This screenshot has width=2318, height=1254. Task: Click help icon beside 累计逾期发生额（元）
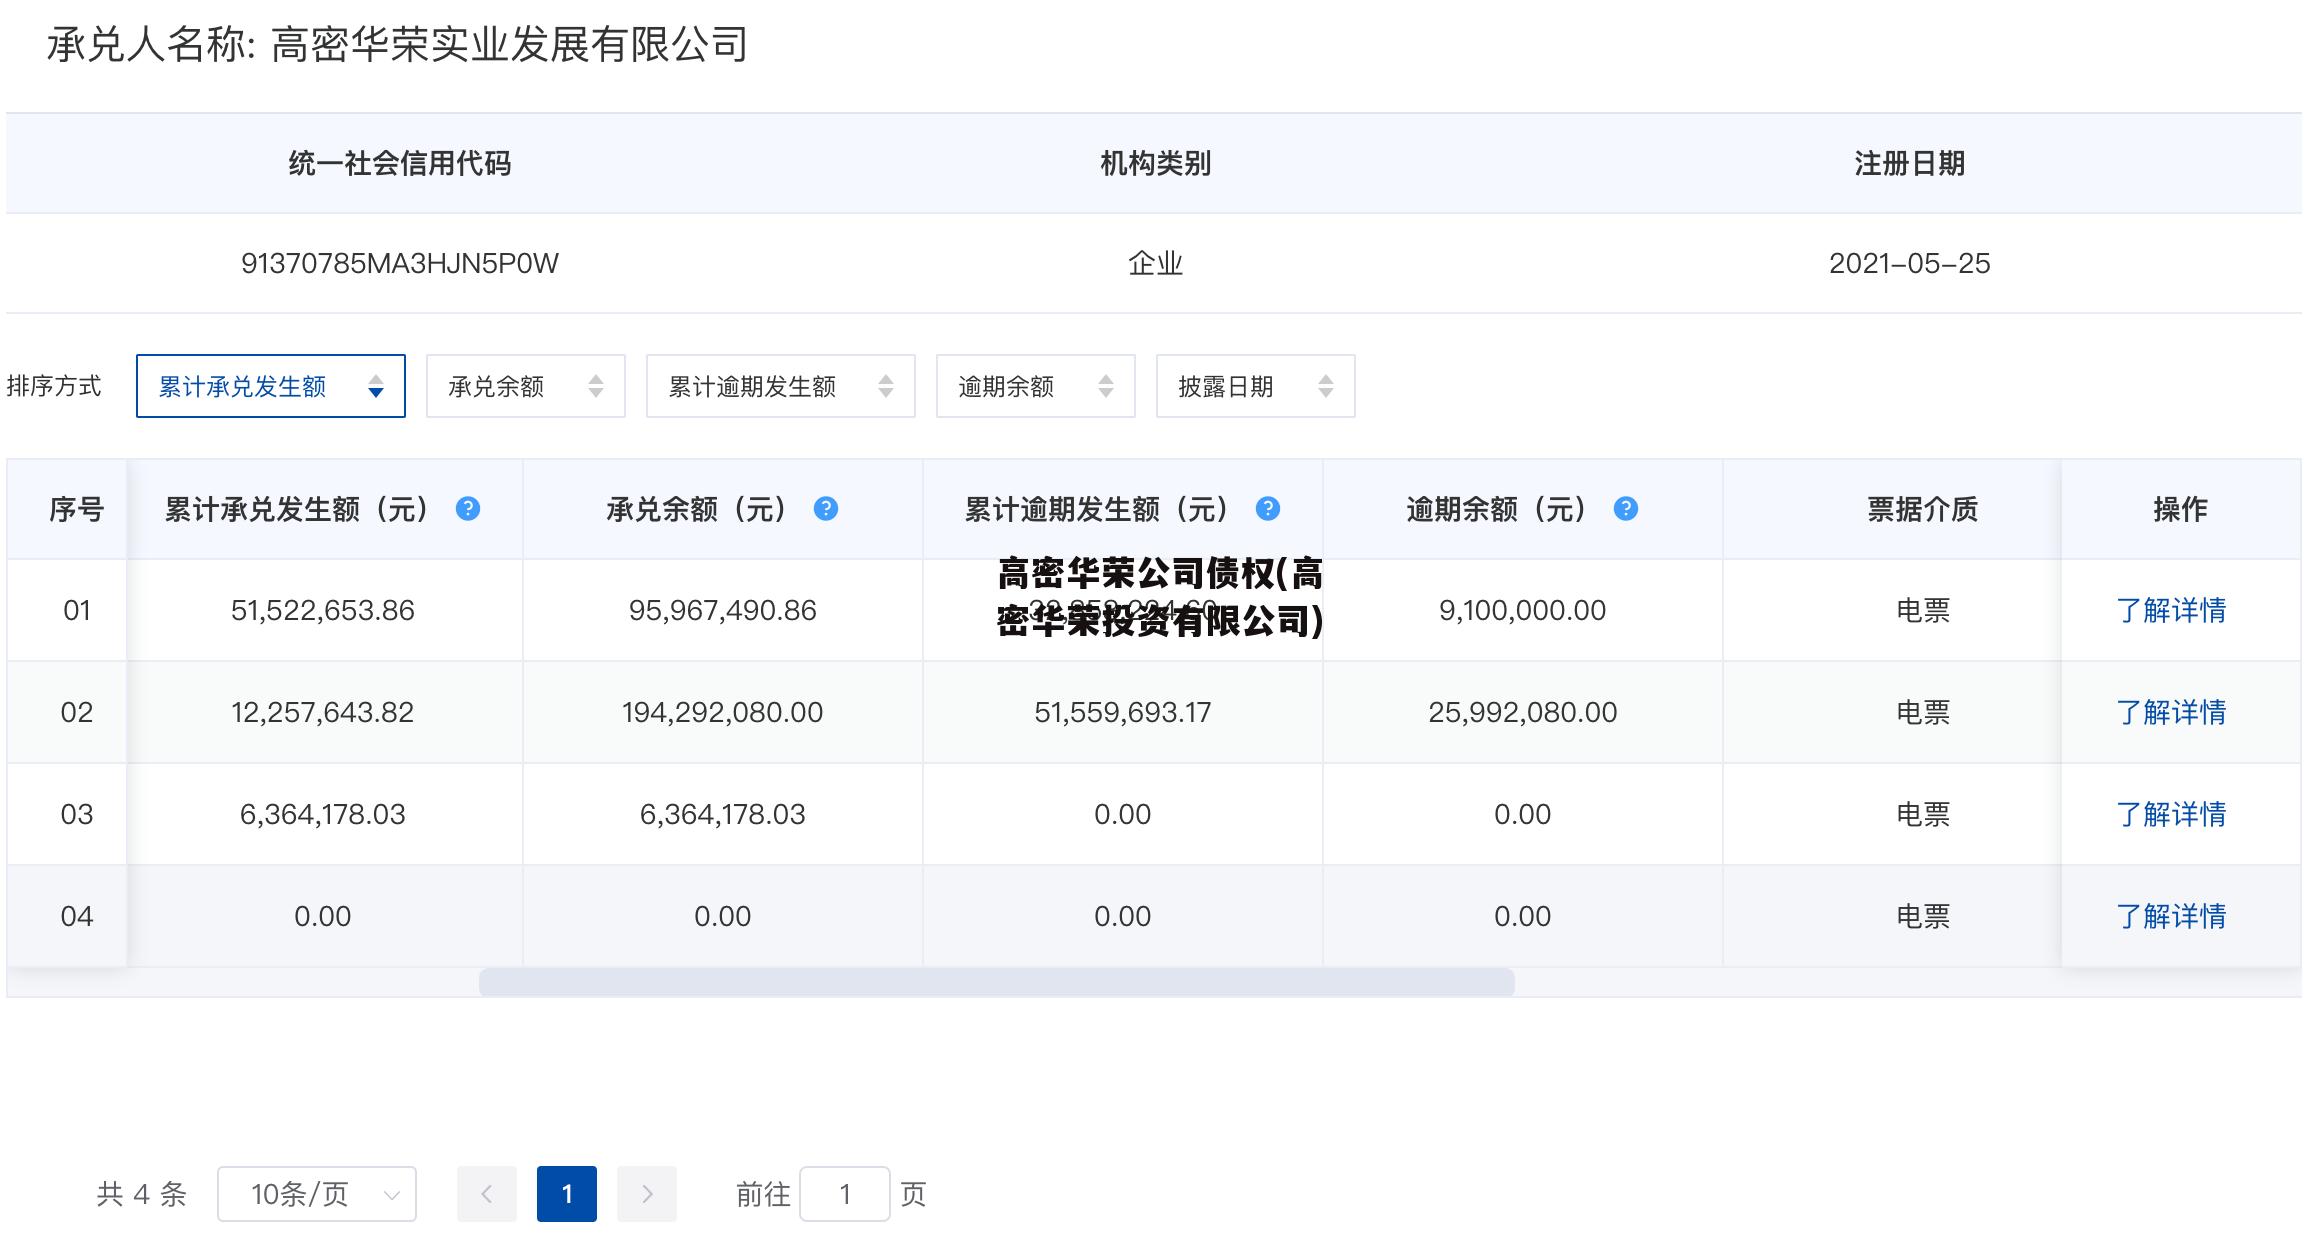pos(1268,509)
